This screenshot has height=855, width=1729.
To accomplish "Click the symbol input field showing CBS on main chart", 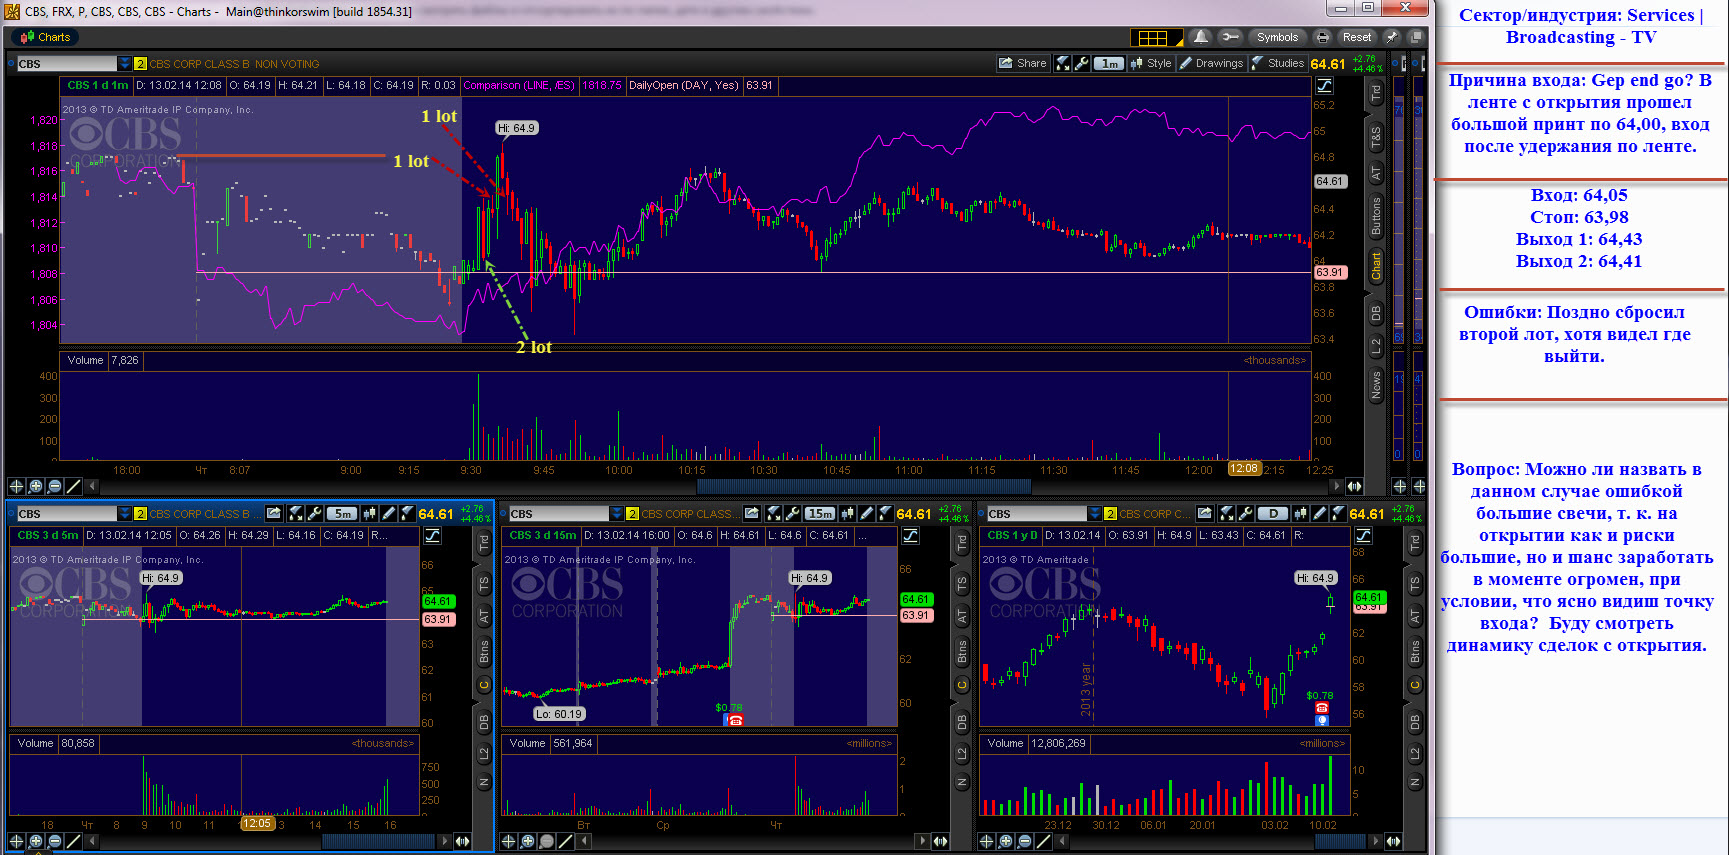I will click(x=67, y=63).
